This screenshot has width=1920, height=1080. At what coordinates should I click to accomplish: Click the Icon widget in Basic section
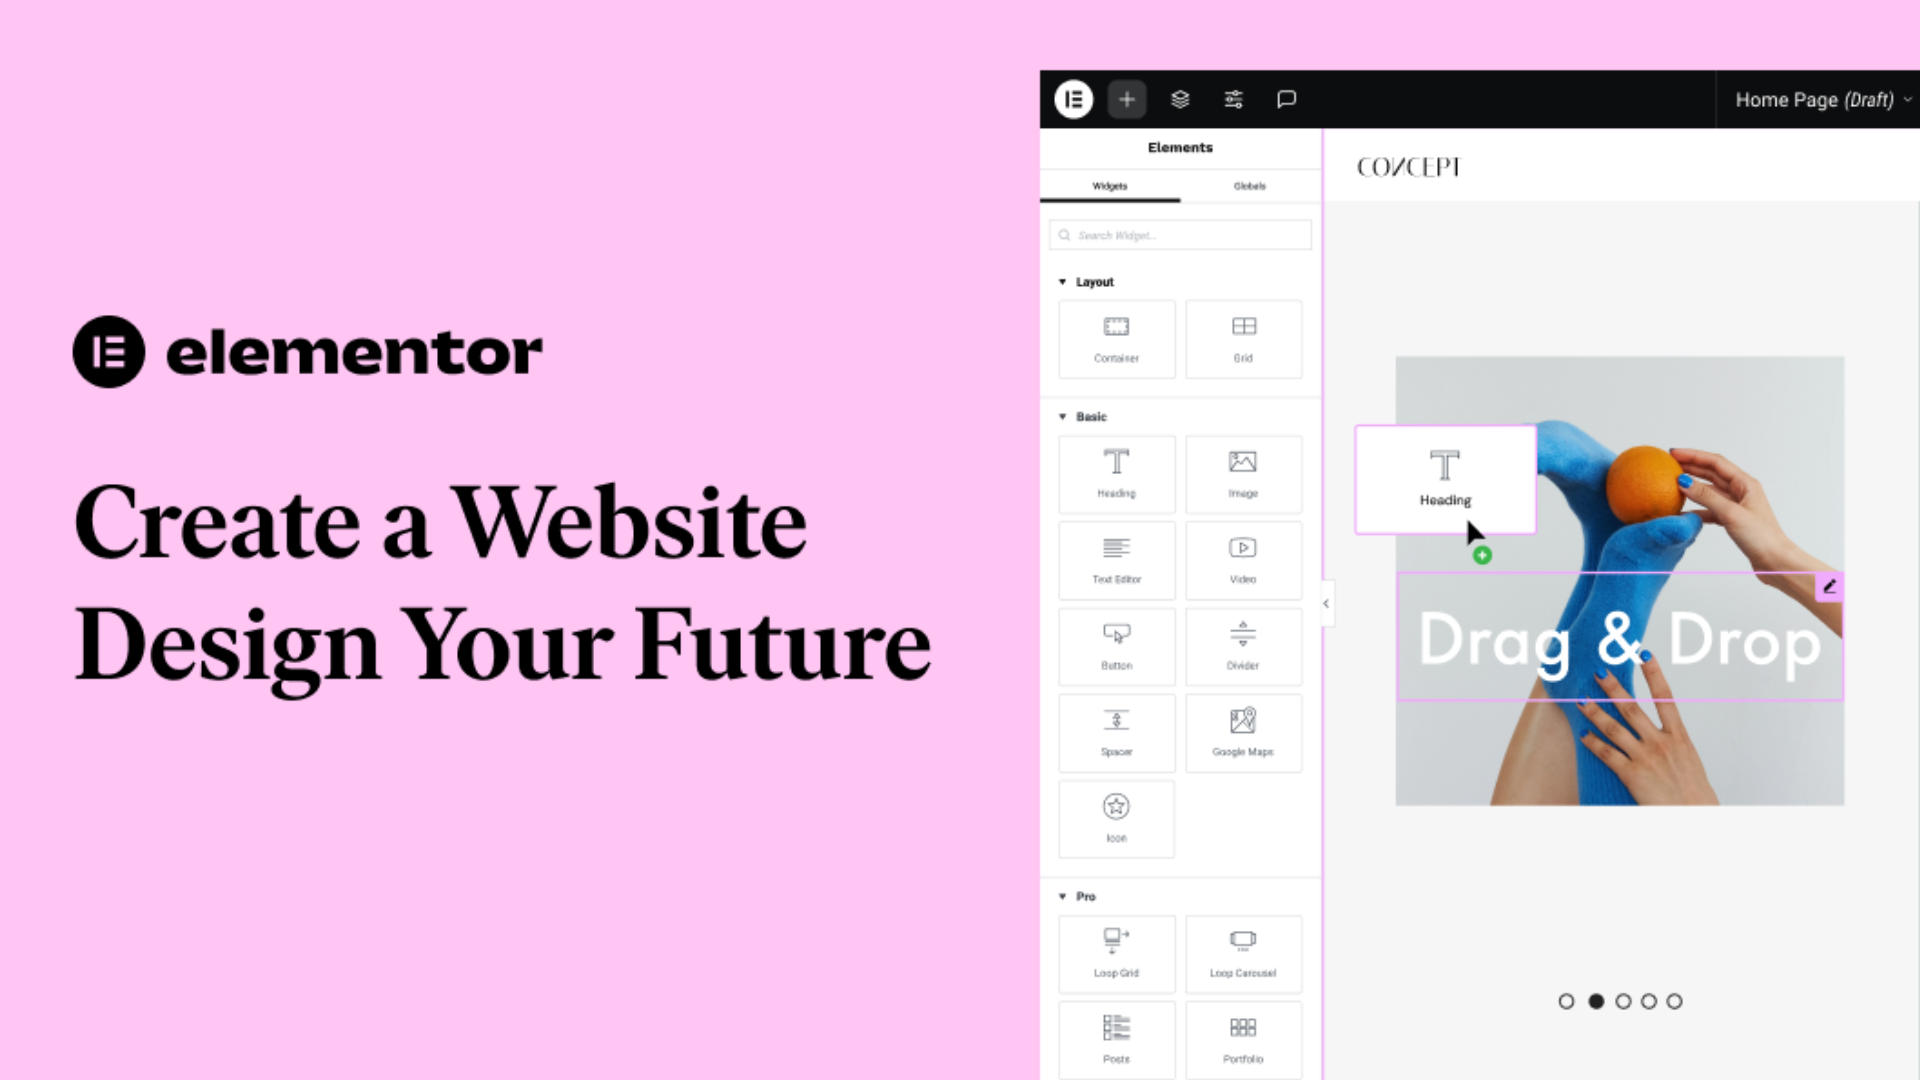1116,816
